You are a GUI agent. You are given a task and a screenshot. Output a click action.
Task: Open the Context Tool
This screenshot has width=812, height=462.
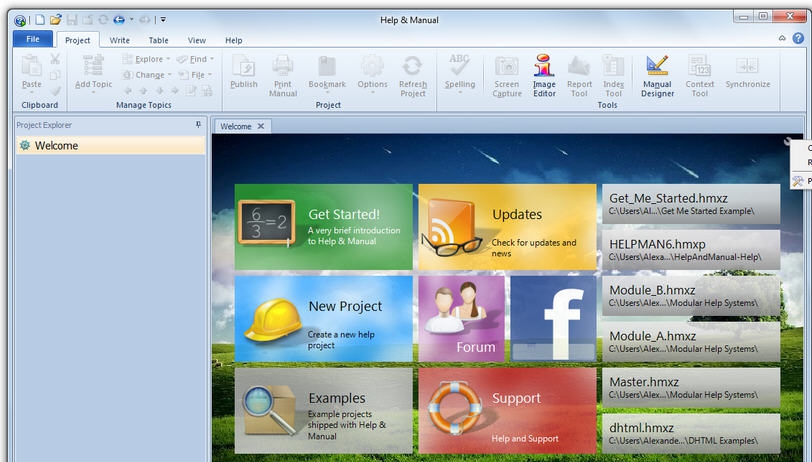pyautogui.click(x=699, y=76)
